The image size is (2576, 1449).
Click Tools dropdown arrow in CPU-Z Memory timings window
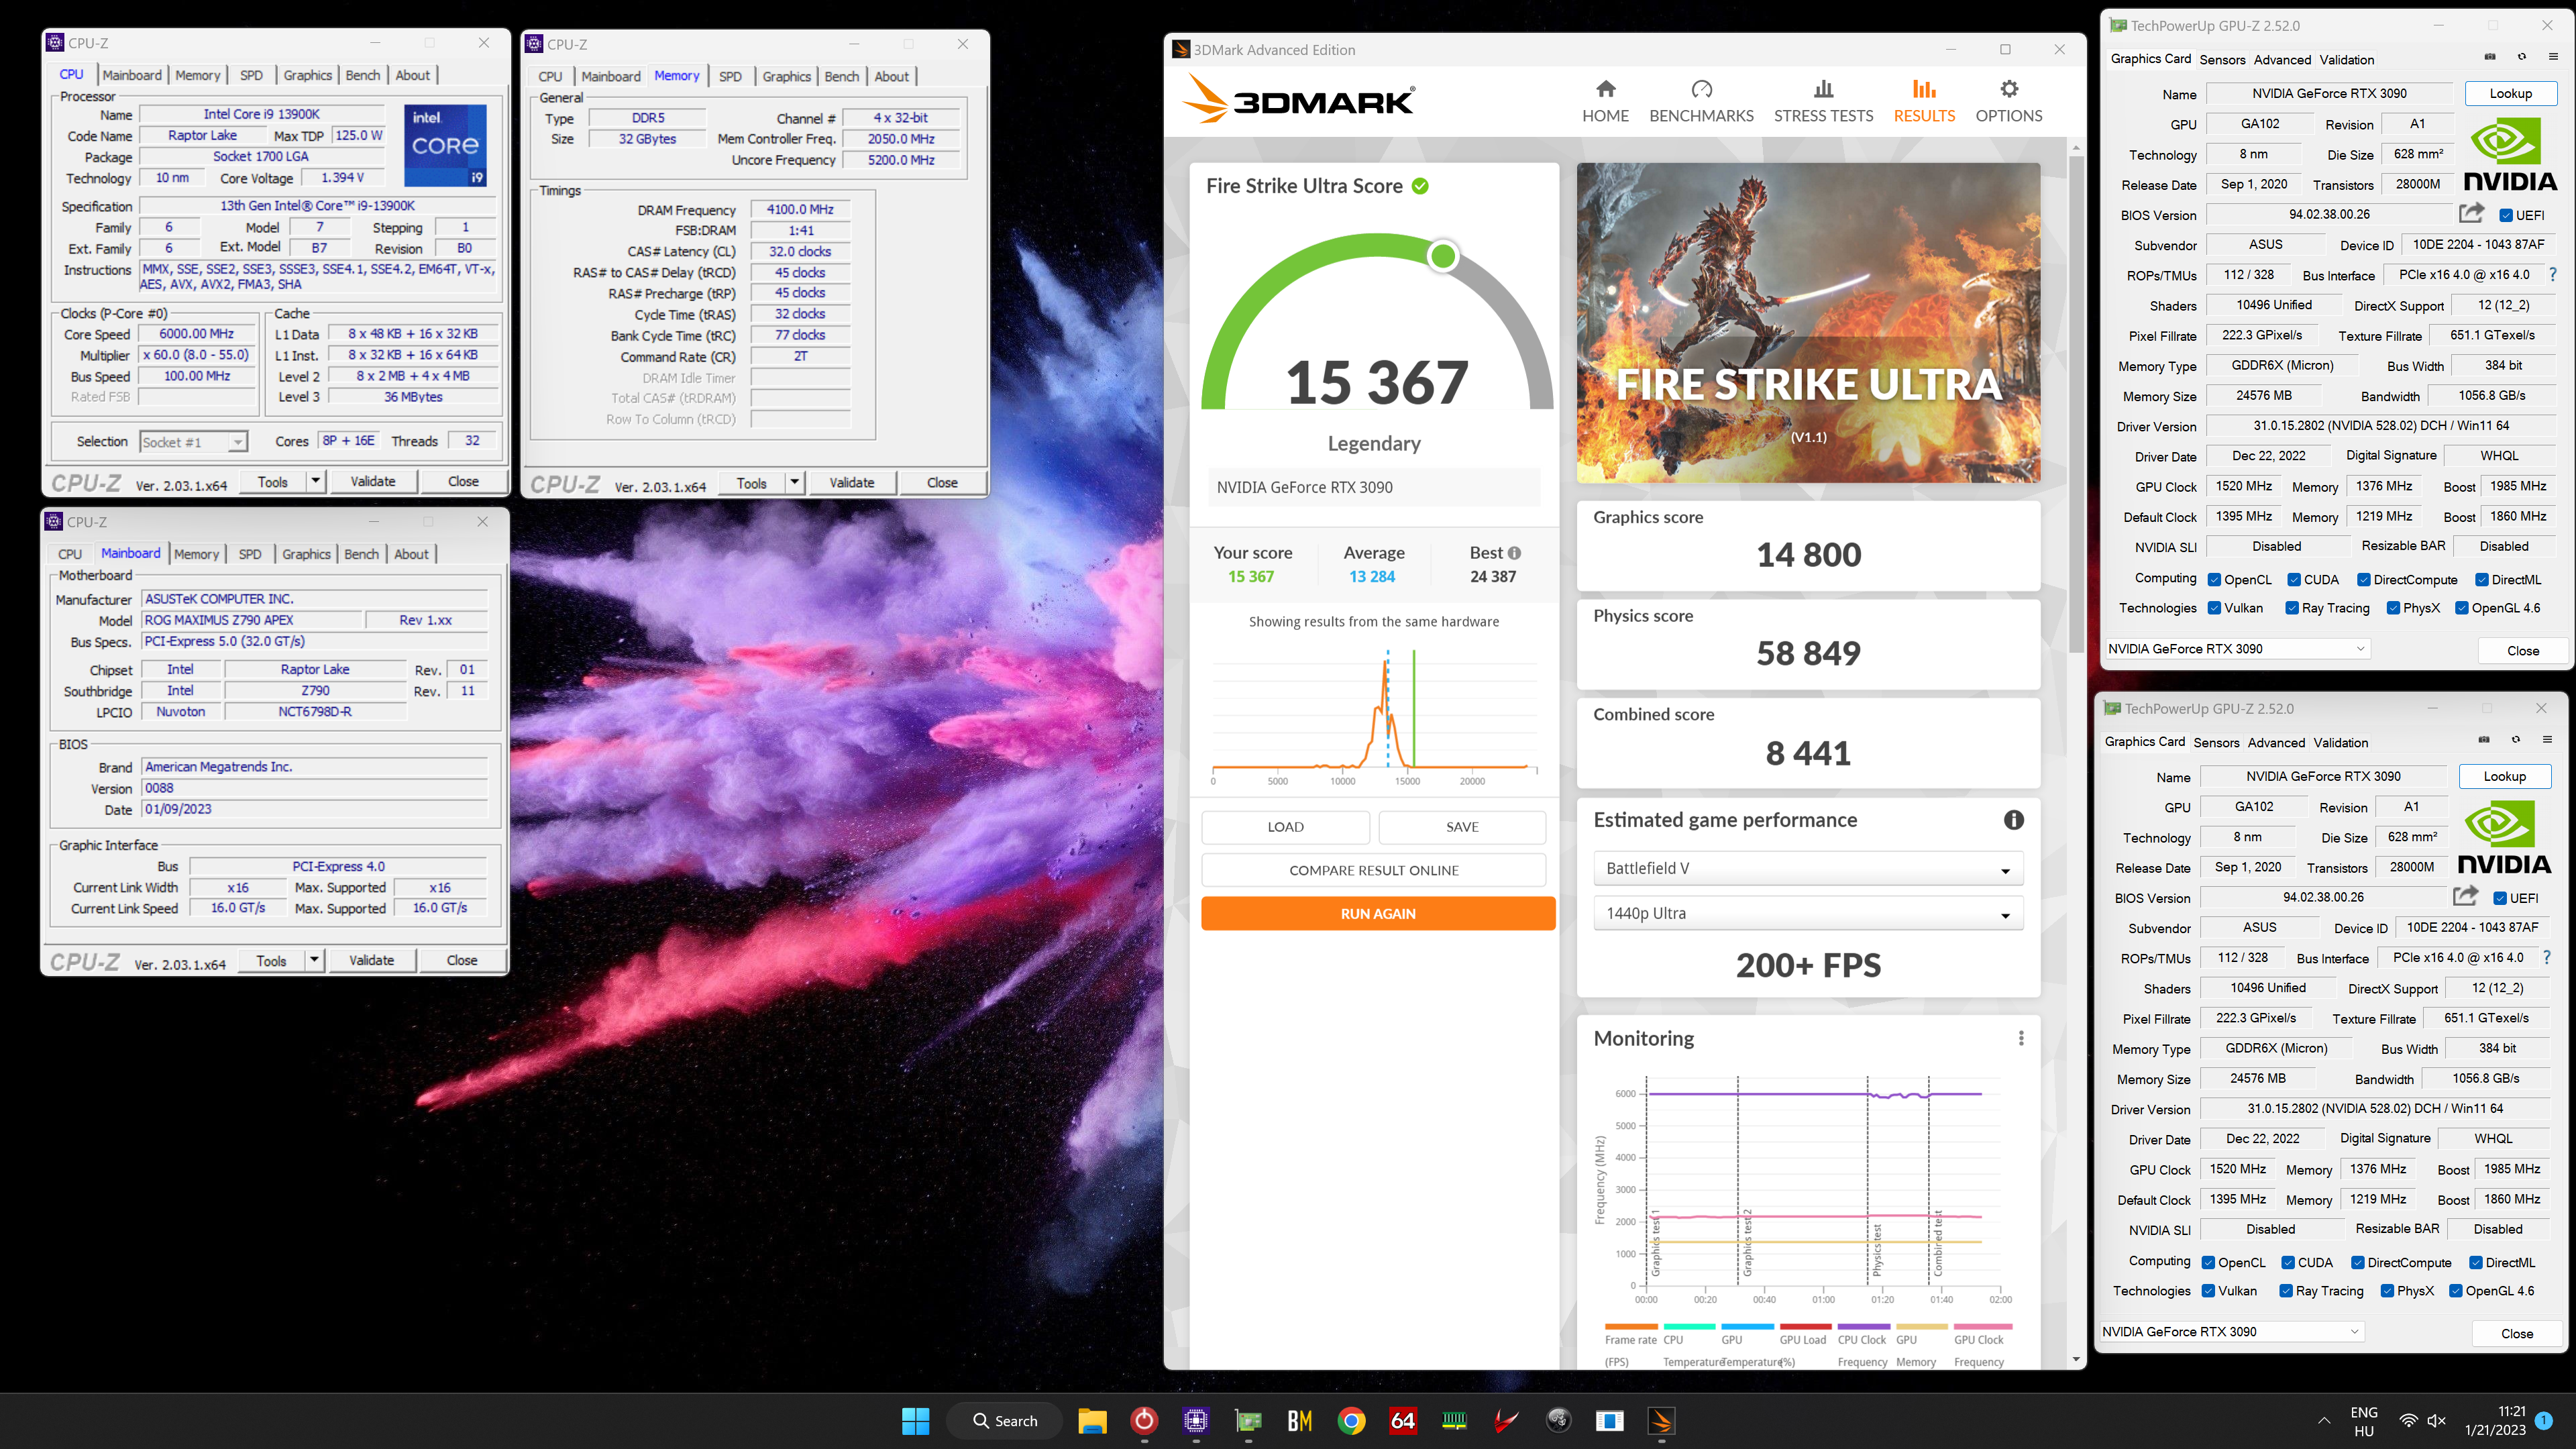[794, 482]
